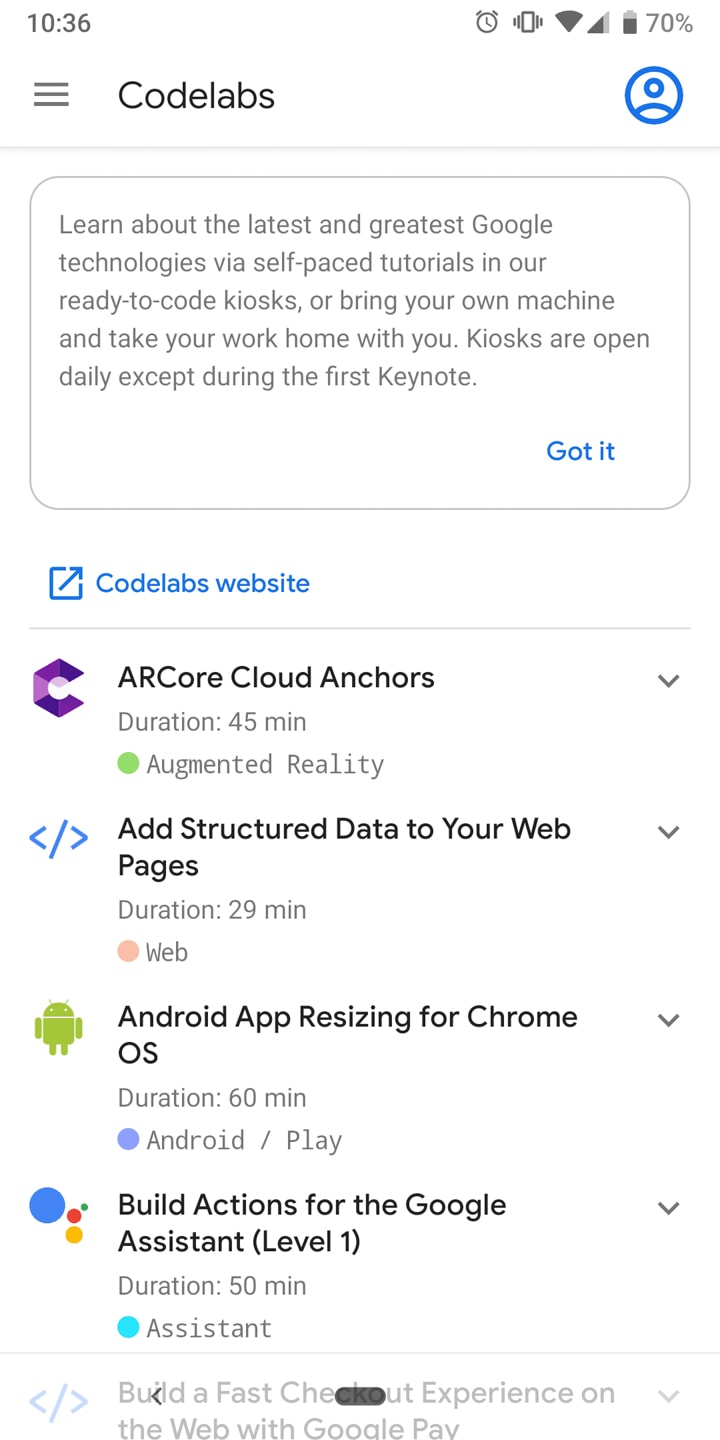
Task: Open the Codelabs website link
Action: (x=202, y=583)
